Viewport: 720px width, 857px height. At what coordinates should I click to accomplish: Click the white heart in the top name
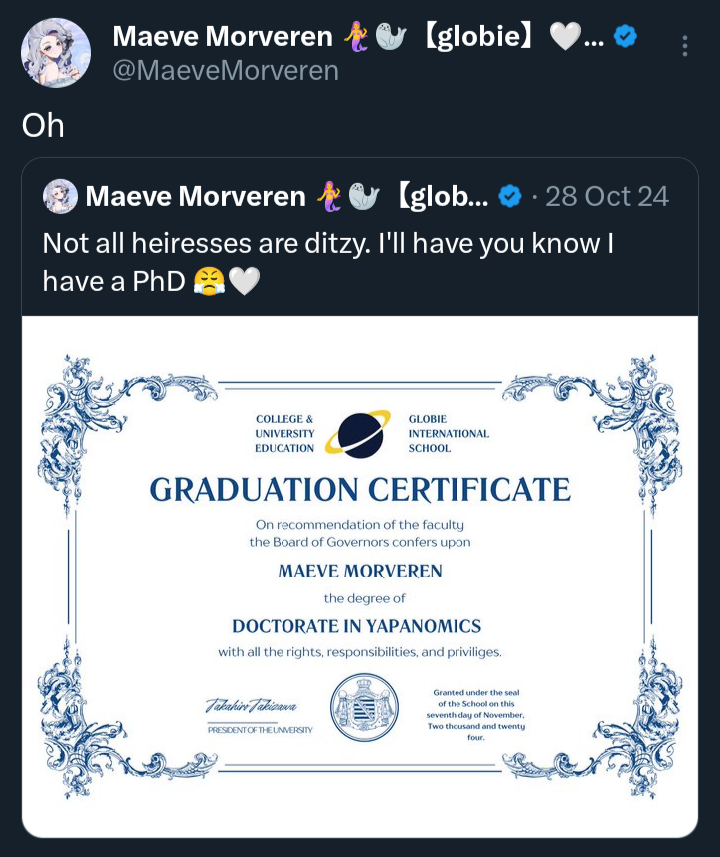pyautogui.click(x=565, y=37)
